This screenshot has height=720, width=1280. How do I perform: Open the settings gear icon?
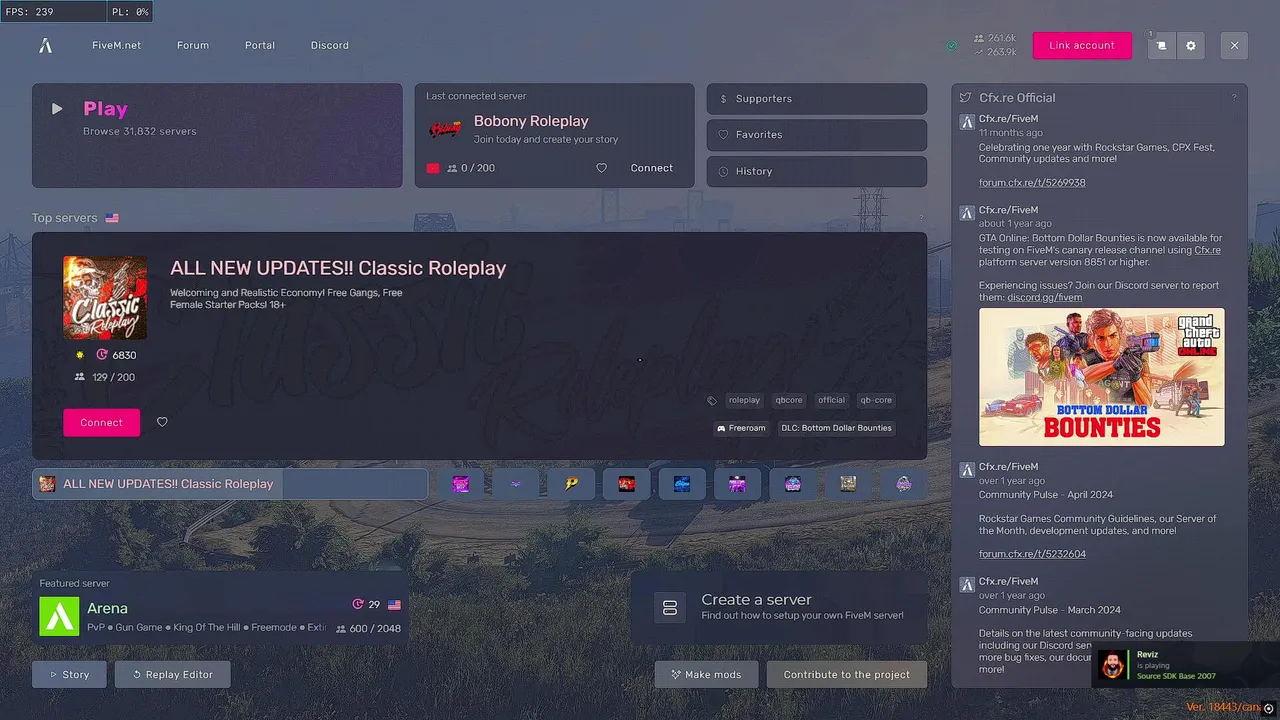[1191, 45]
